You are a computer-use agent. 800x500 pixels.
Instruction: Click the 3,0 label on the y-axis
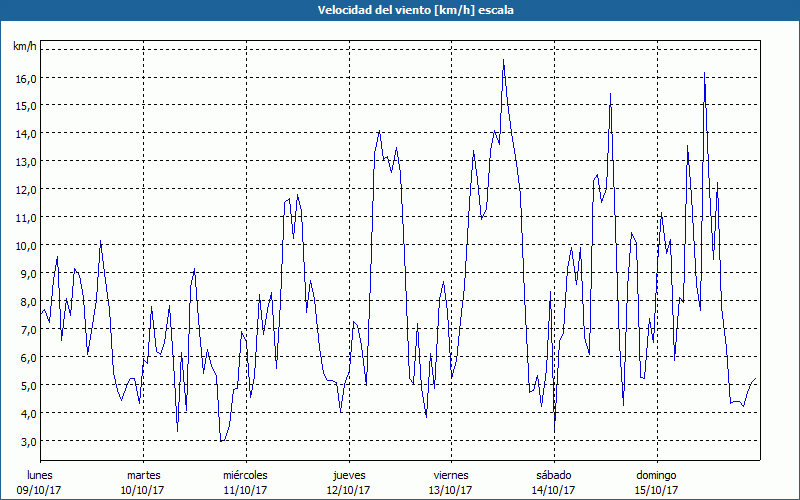[x=28, y=441]
